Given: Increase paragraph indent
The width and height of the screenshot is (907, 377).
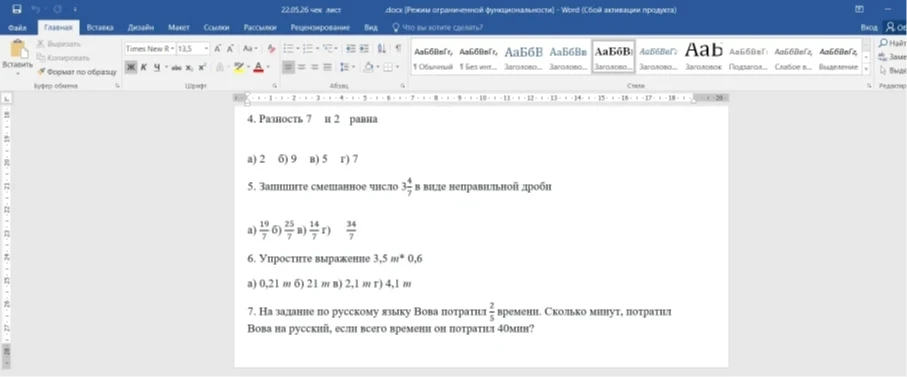Looking at the screenshot, I should click(x=364, y=49).
